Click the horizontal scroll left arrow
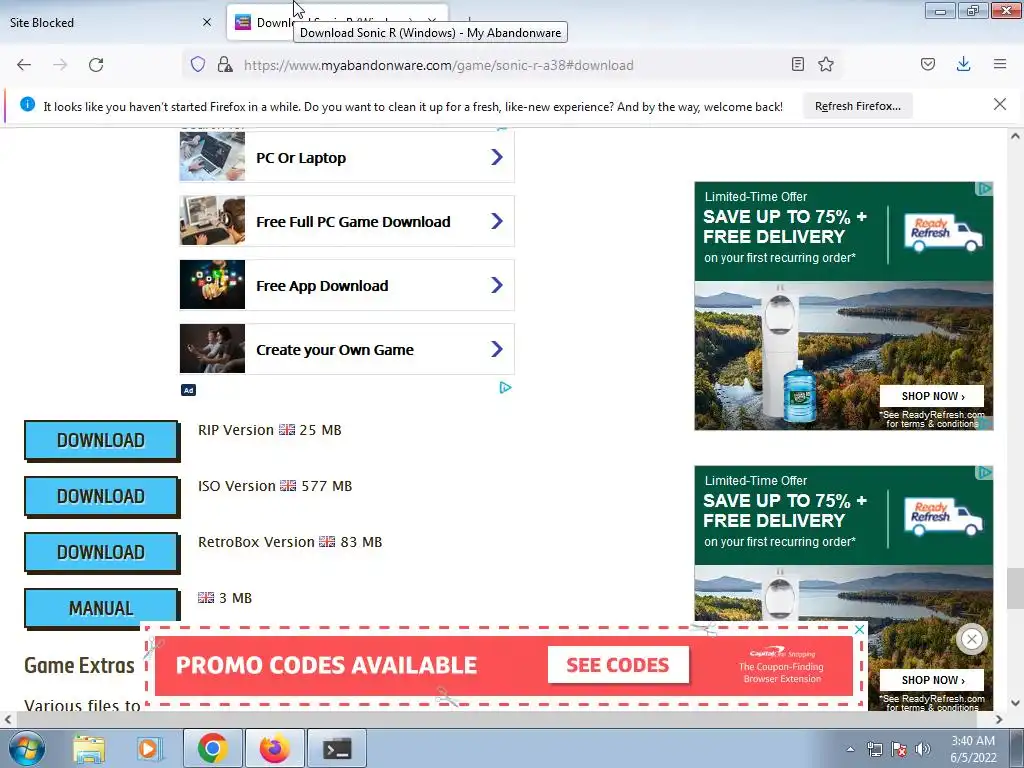This screenshot has height=768, width=1024. pos(8,719)
